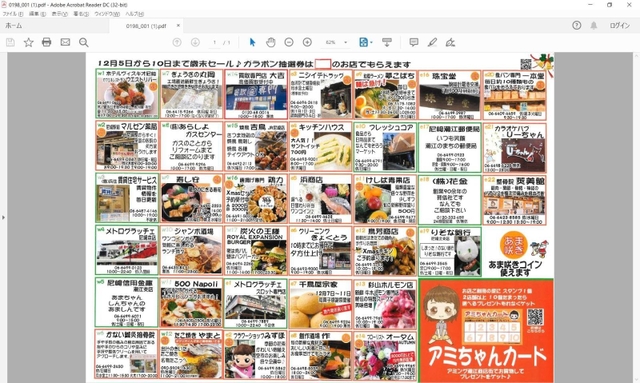Viewport: 640px width, 383px height.
Task: Click the あま咲きコイン logo
Action: pyautogui.click(x=513, y=244)
